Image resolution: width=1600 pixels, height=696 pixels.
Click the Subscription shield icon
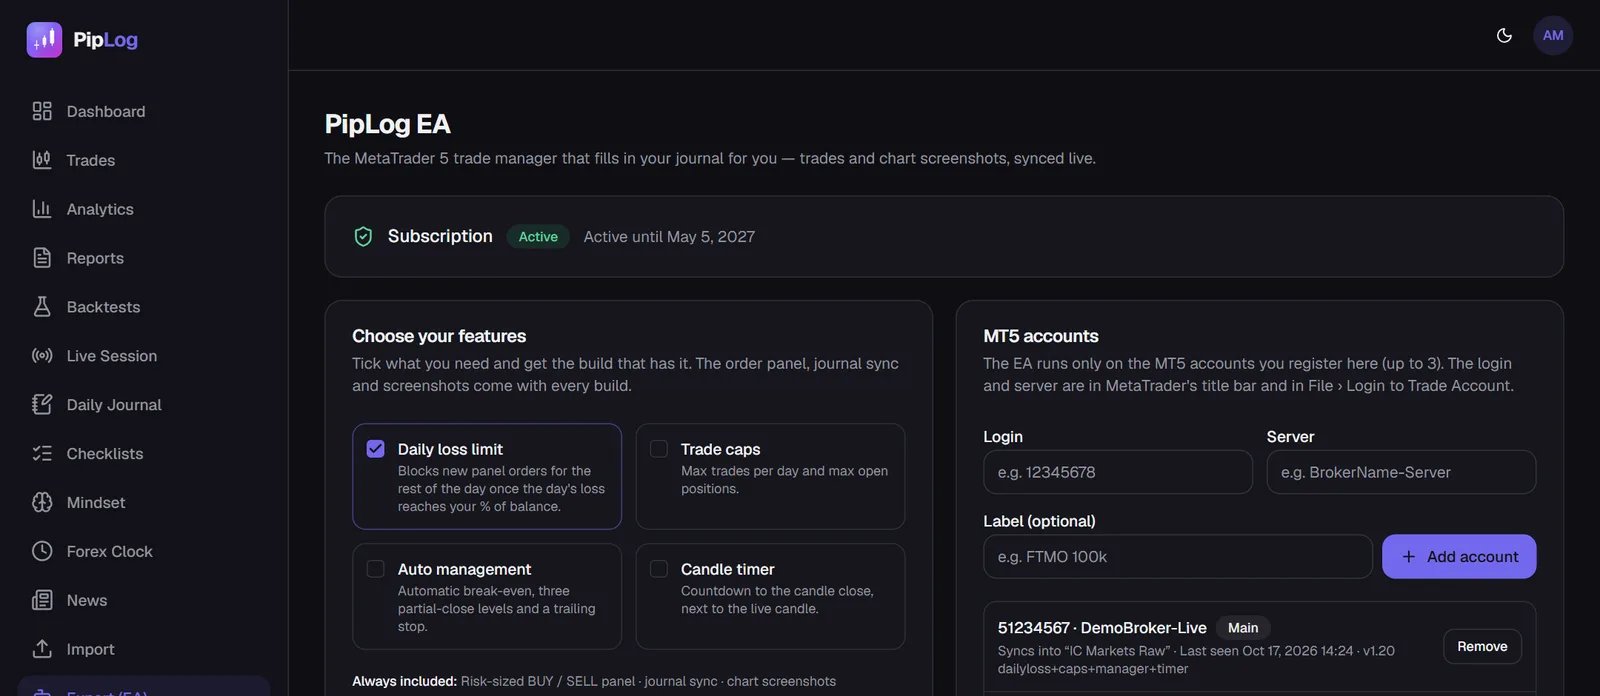pos(364,237)
